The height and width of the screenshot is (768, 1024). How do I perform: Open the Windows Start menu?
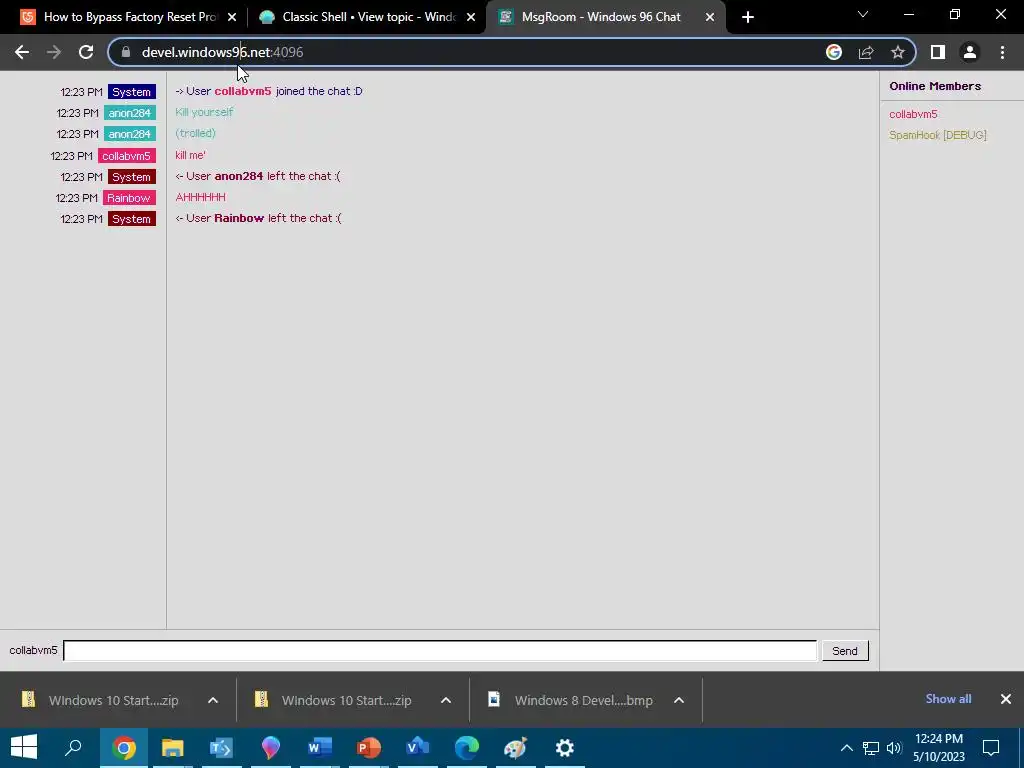click(24, 747)
